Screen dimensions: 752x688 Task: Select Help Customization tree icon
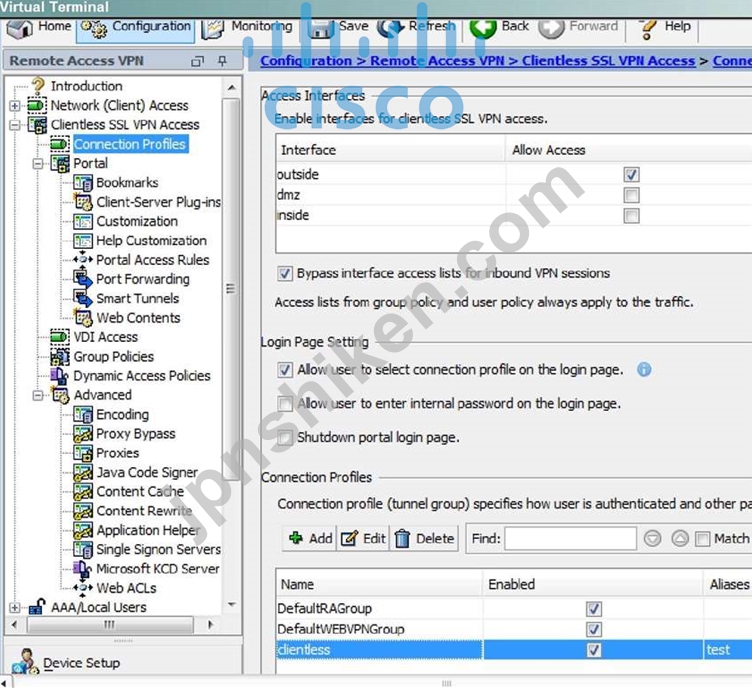(x=83, y=241)
